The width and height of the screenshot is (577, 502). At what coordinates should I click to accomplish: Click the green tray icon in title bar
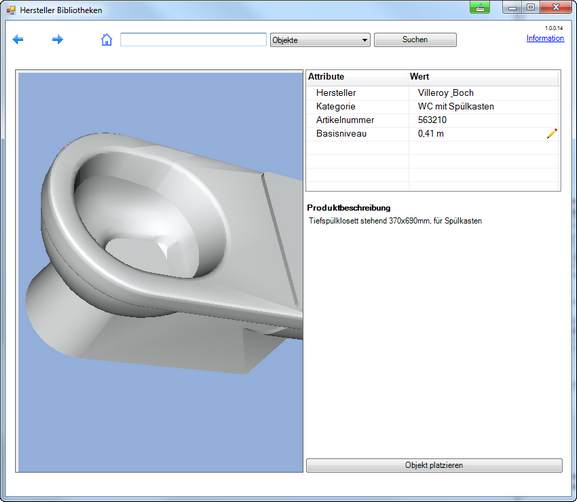(479, 7)
